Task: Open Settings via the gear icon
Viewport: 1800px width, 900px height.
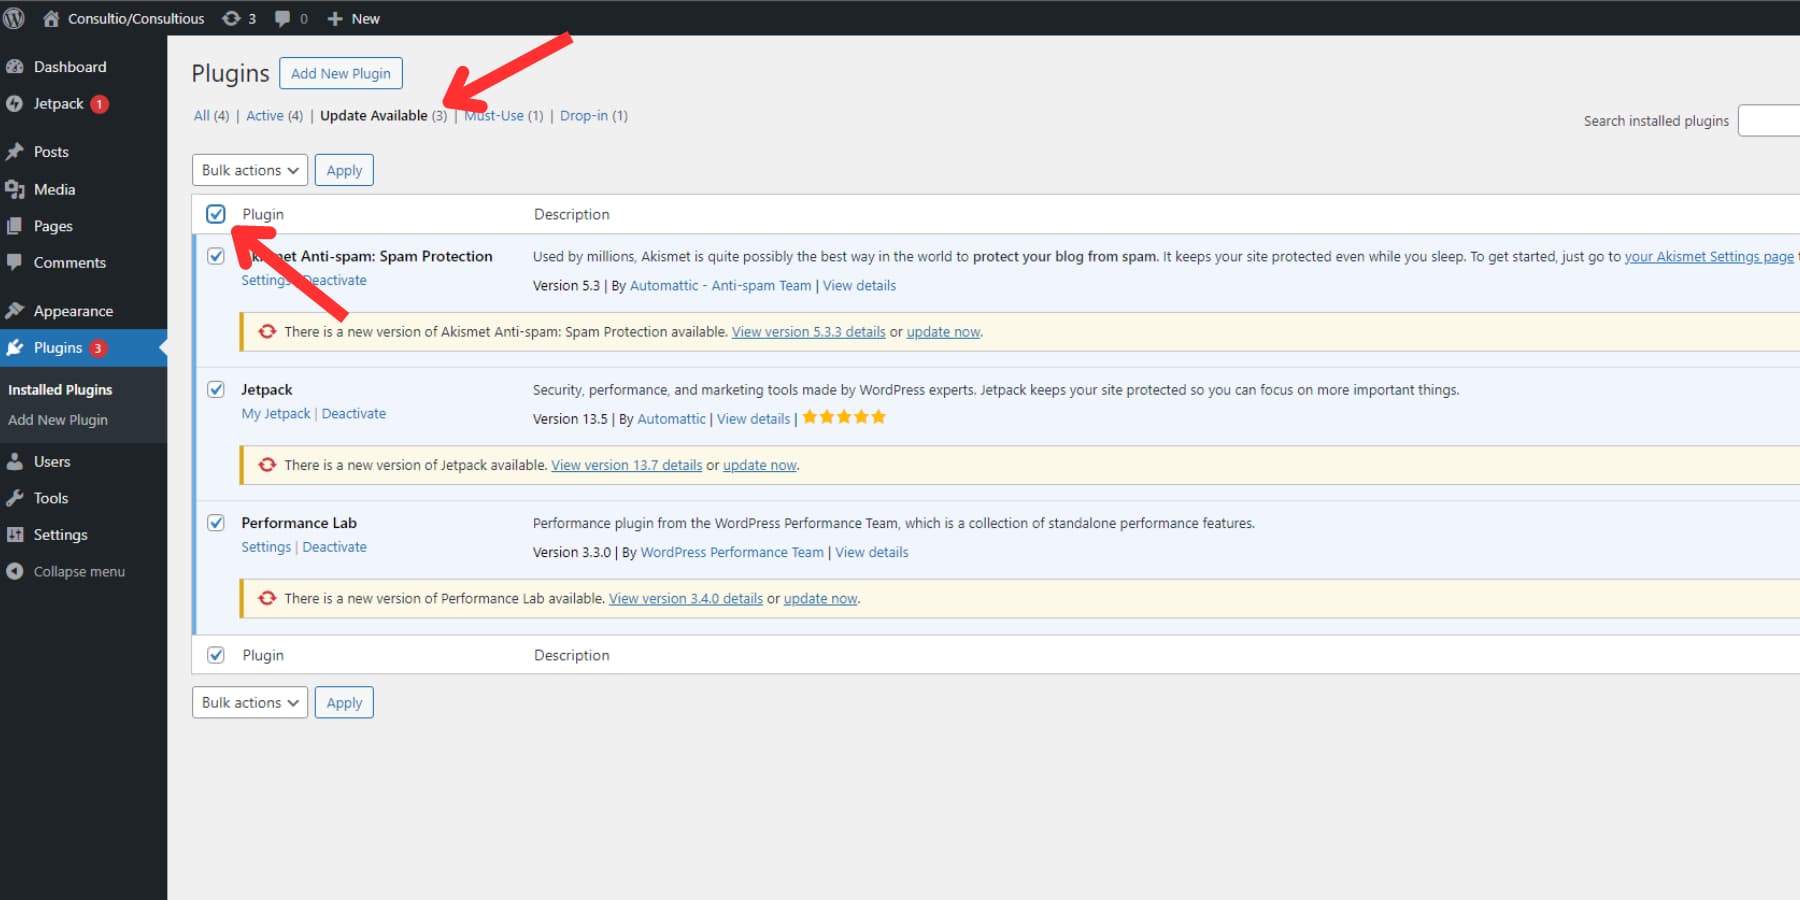Action: (x=17, y=534)
